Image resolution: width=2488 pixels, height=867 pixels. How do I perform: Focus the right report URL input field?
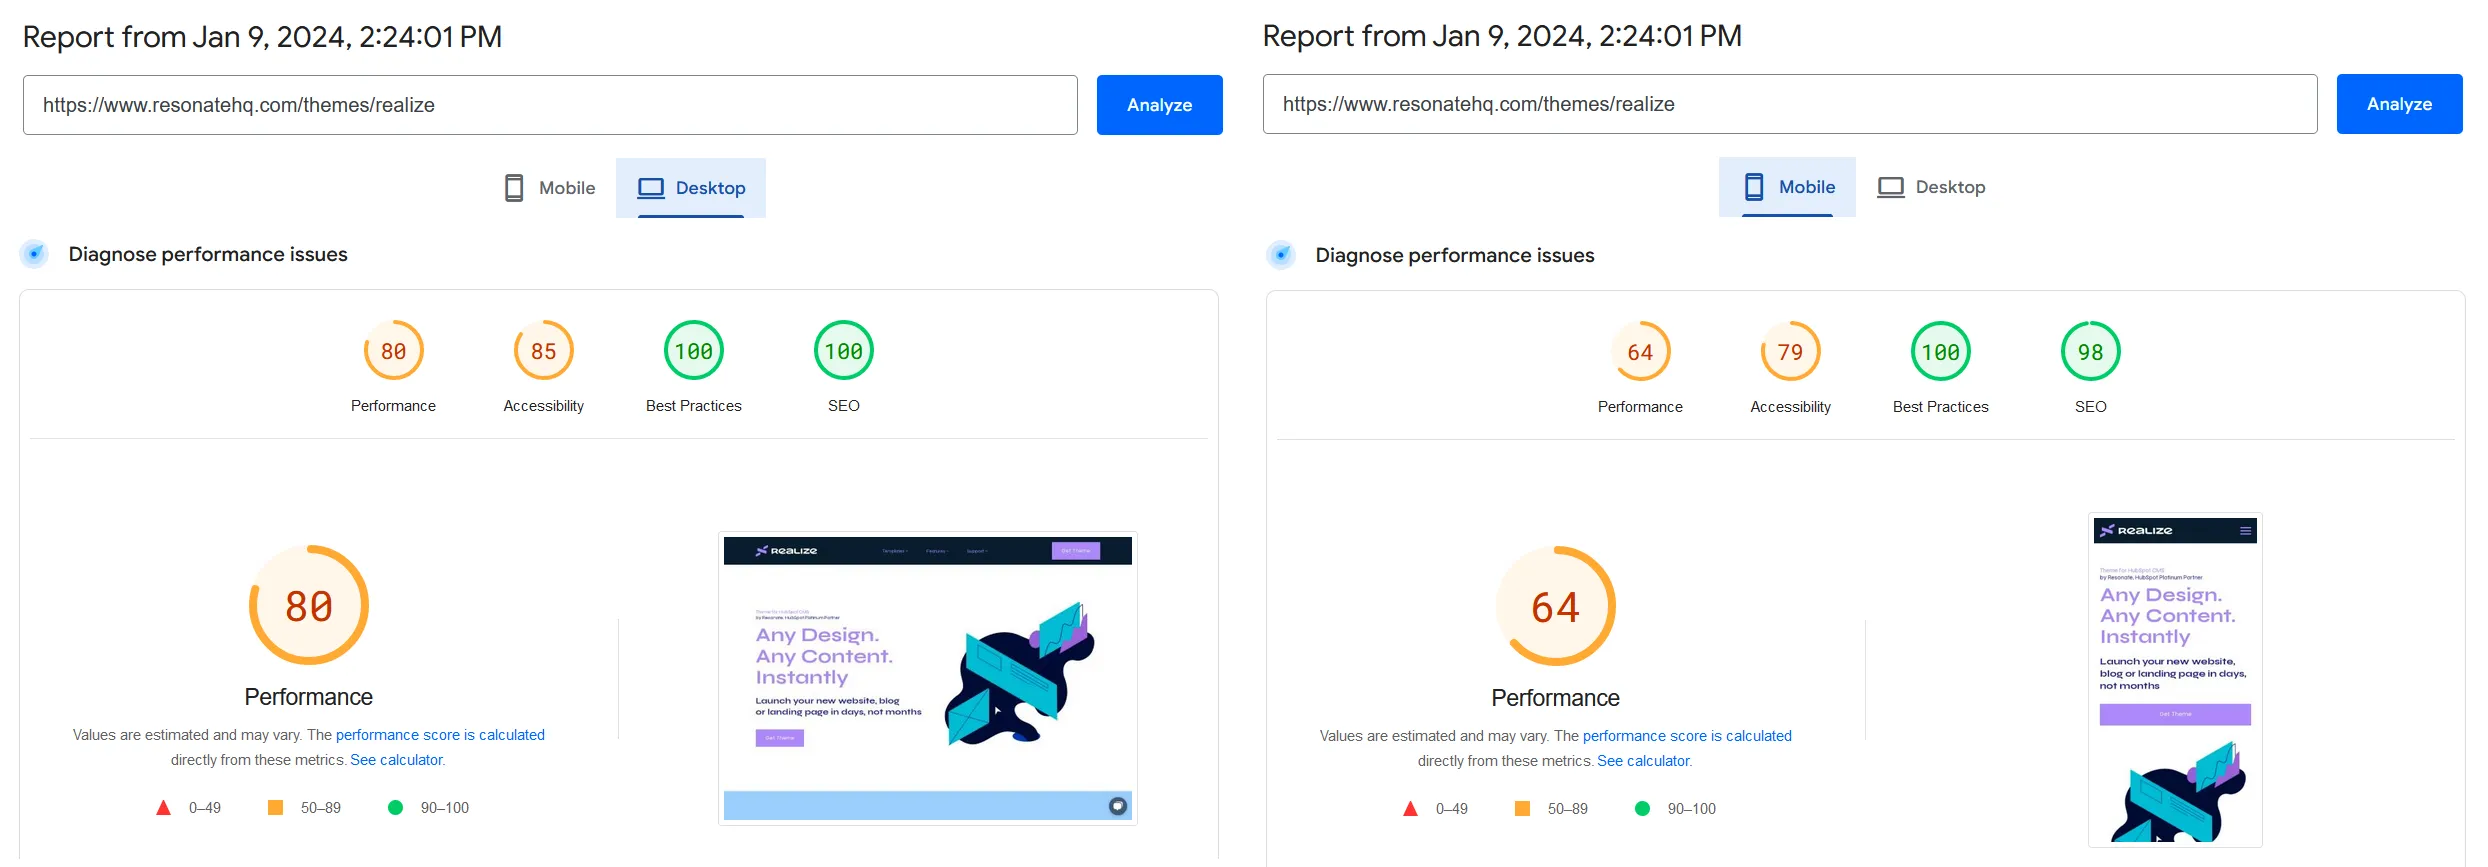pos(1789,104)
